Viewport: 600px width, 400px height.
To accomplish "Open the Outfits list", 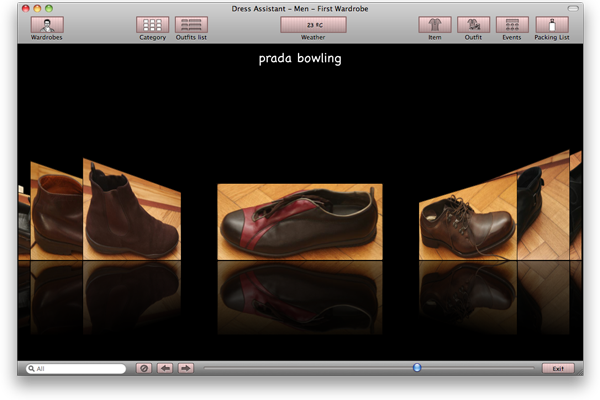I will tap(191, 25).
